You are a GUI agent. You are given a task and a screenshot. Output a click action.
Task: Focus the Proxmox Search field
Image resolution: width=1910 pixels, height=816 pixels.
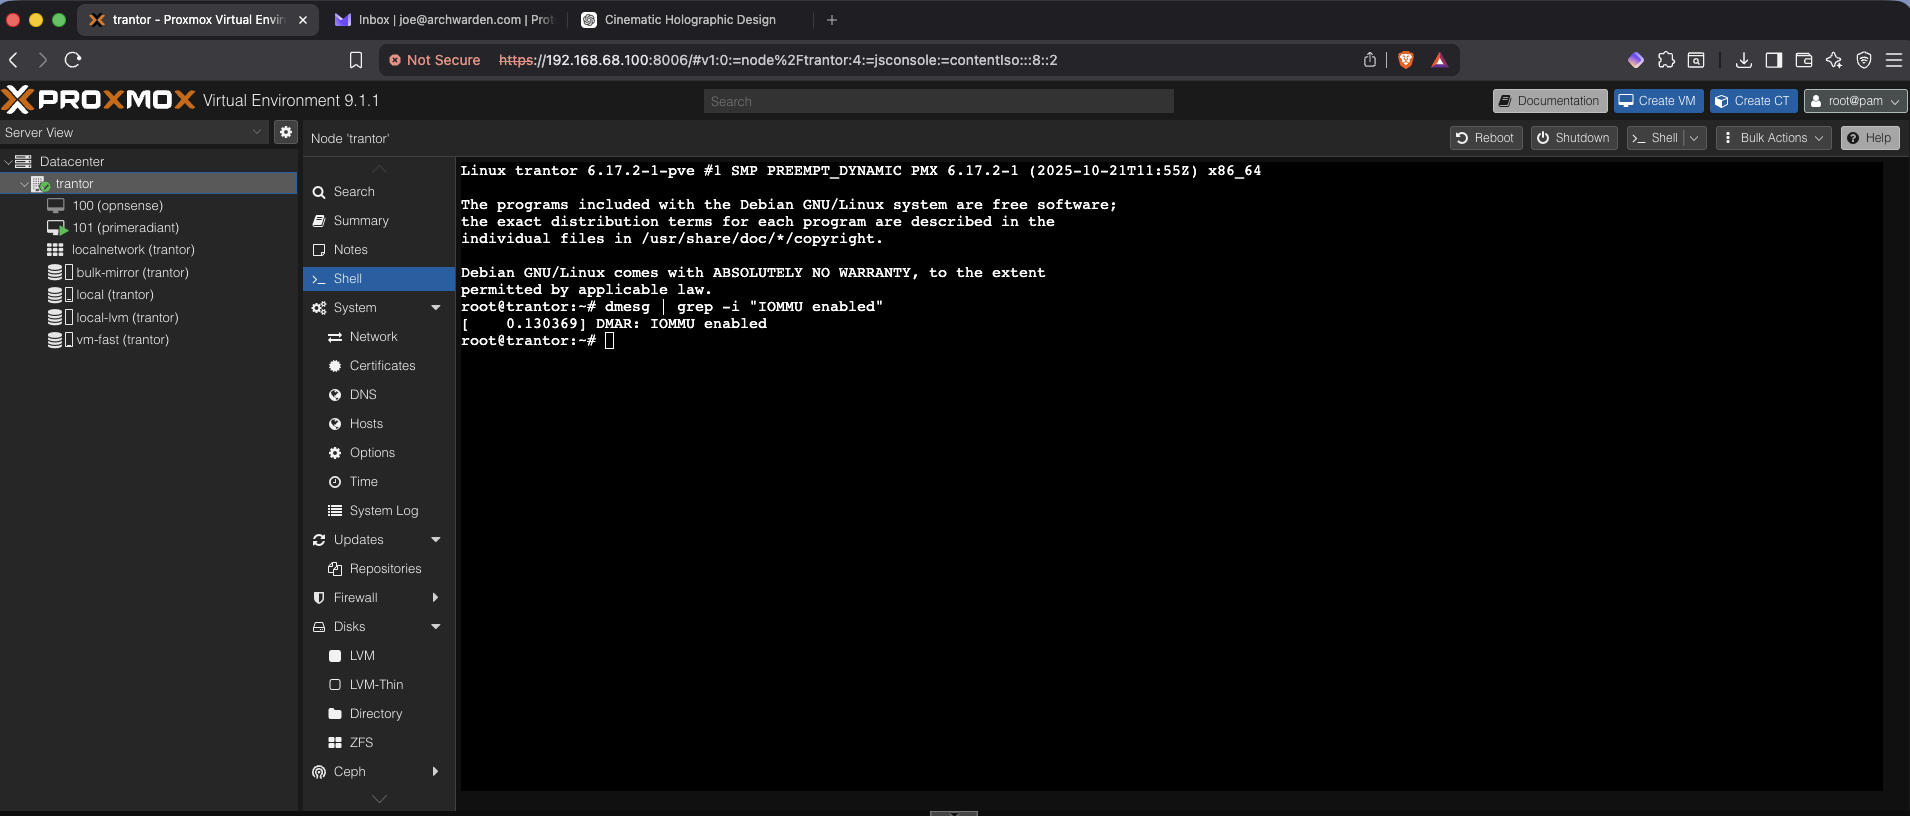coord(938,101)
